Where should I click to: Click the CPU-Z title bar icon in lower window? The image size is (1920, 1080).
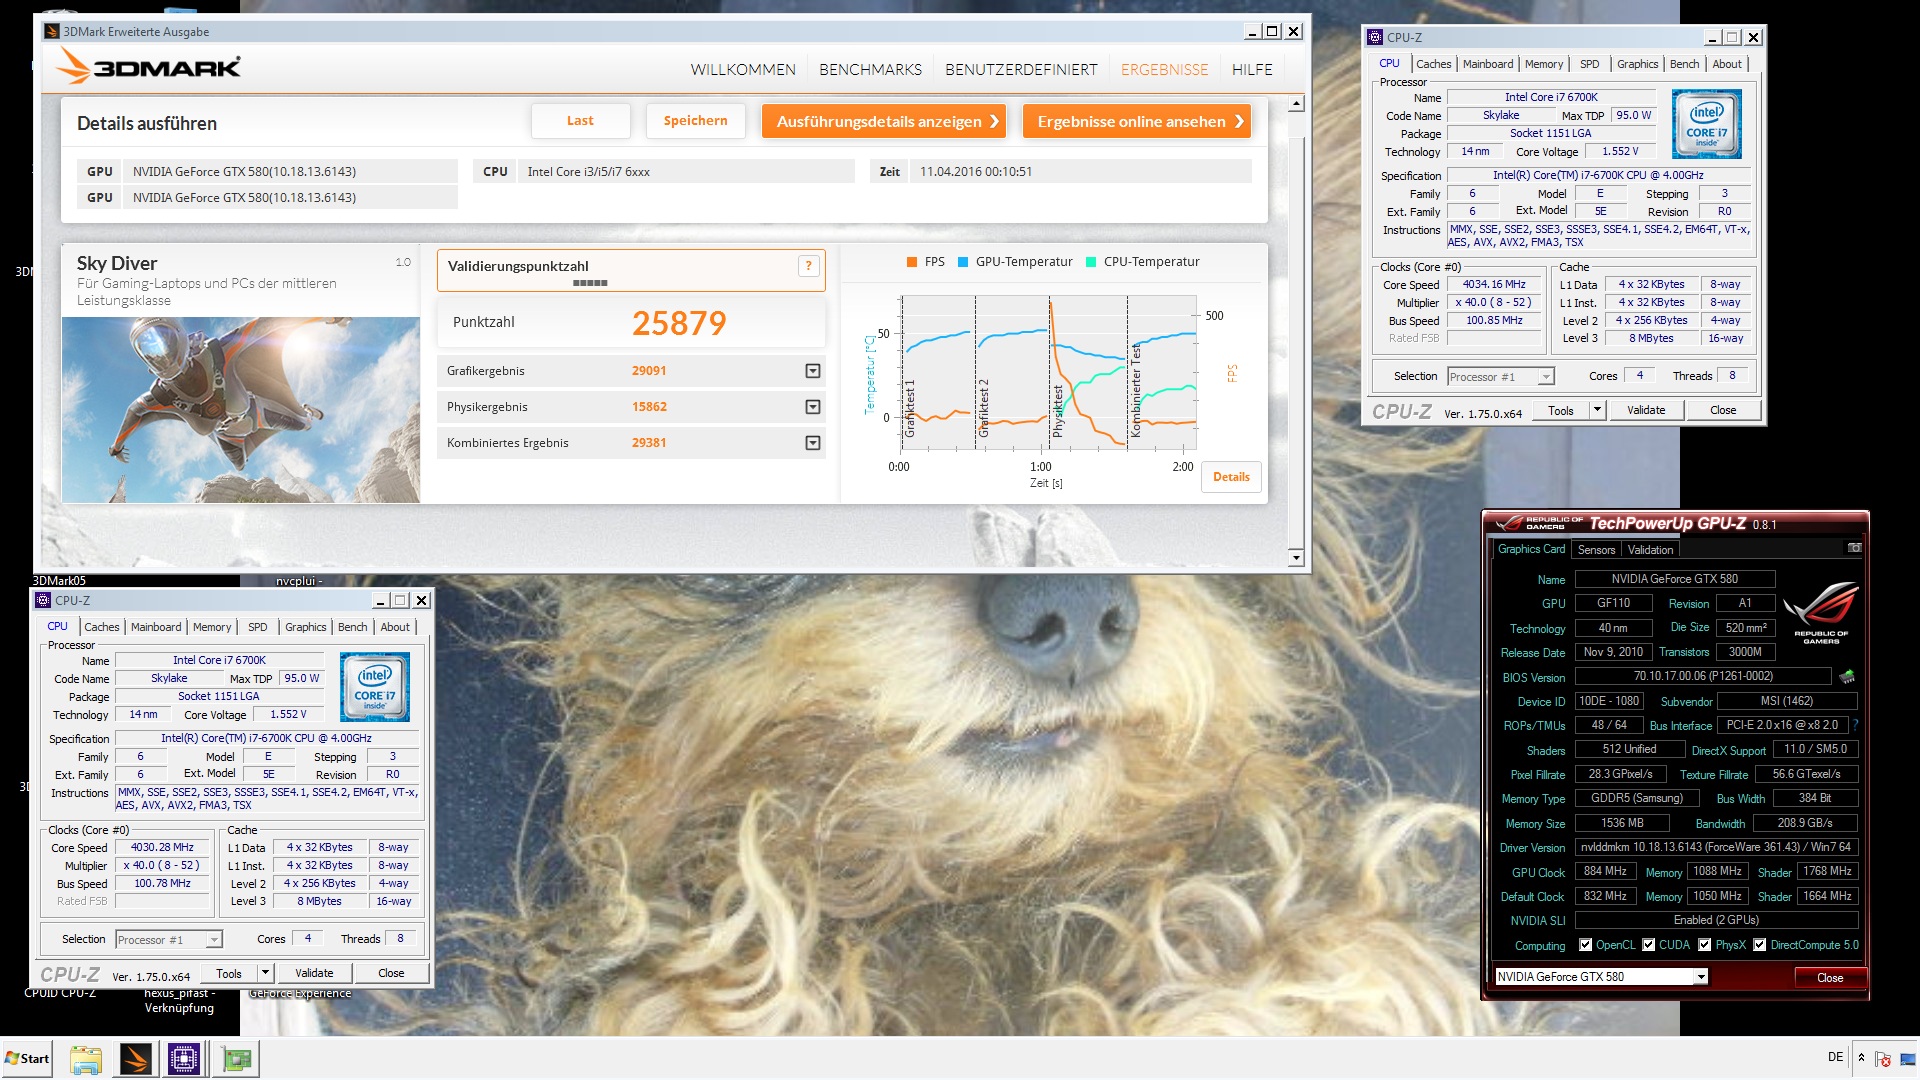pos(43,600)
